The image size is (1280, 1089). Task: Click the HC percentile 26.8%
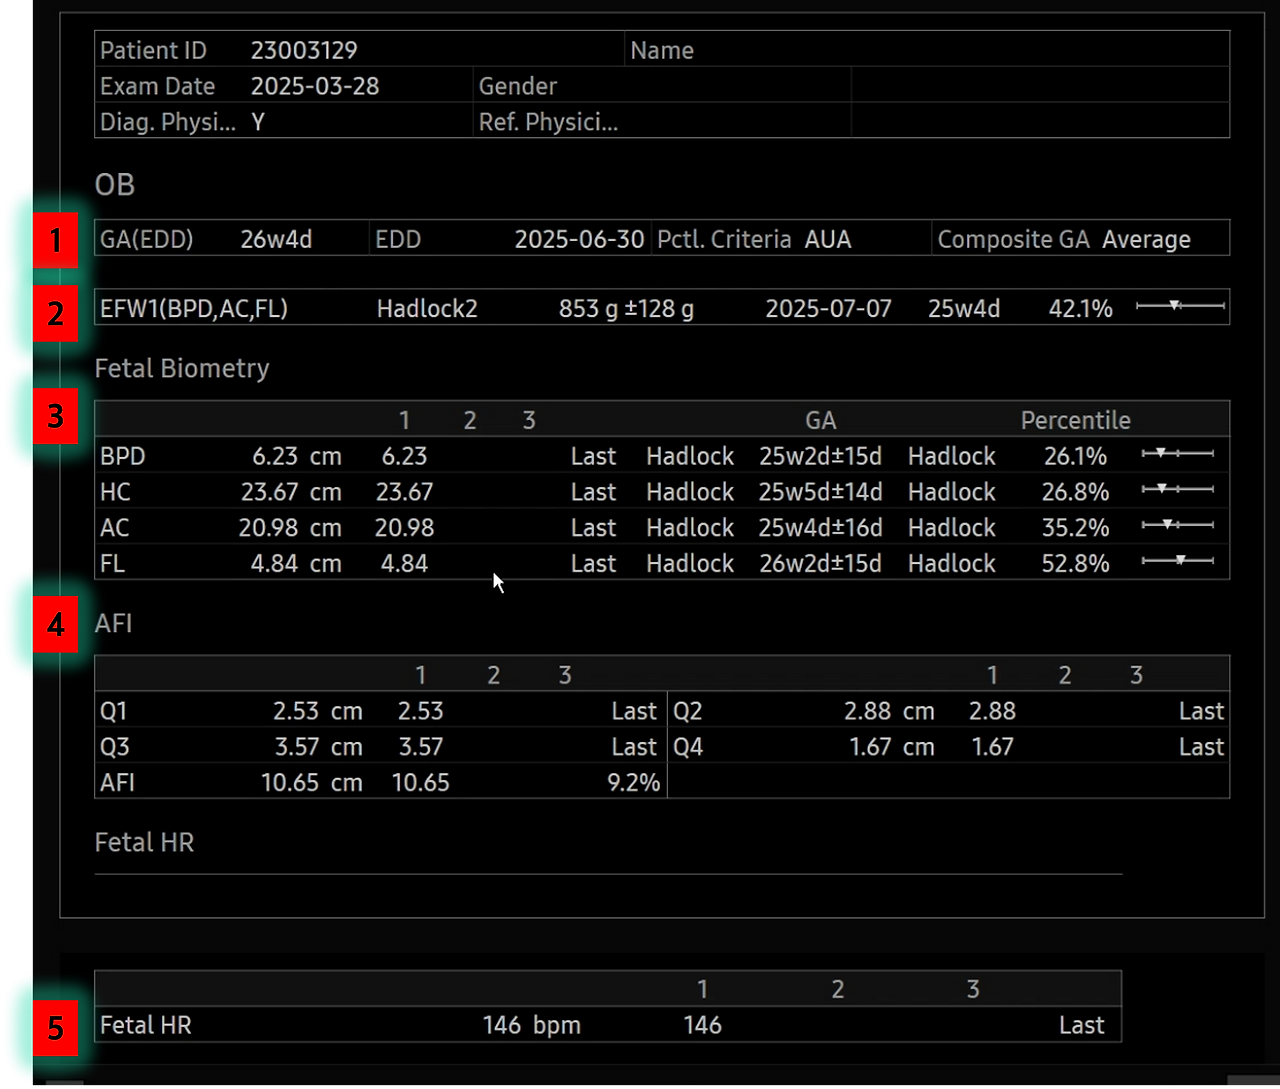click(1075, 492)
